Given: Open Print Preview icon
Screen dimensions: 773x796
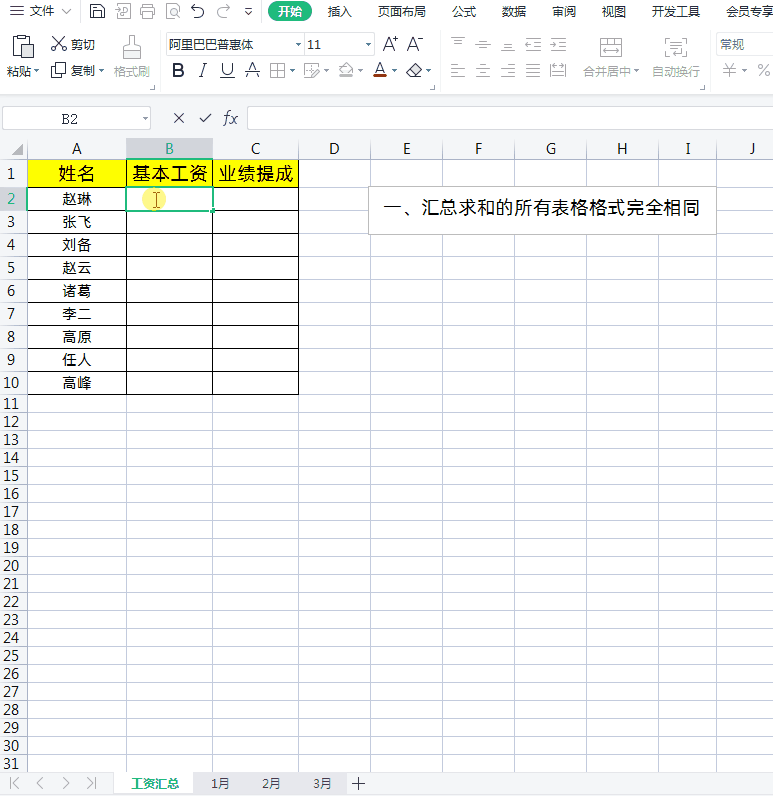Looking at the screenshot, I should (173, 11).
